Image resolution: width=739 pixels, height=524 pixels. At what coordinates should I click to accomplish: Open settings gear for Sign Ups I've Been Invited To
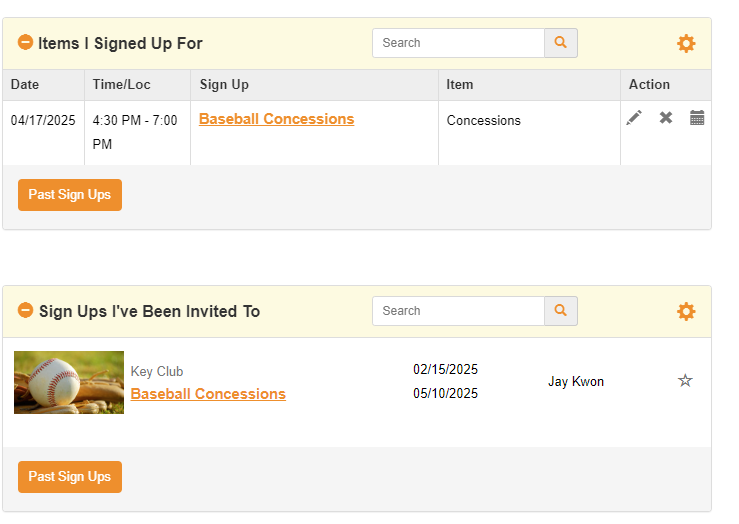686,311
